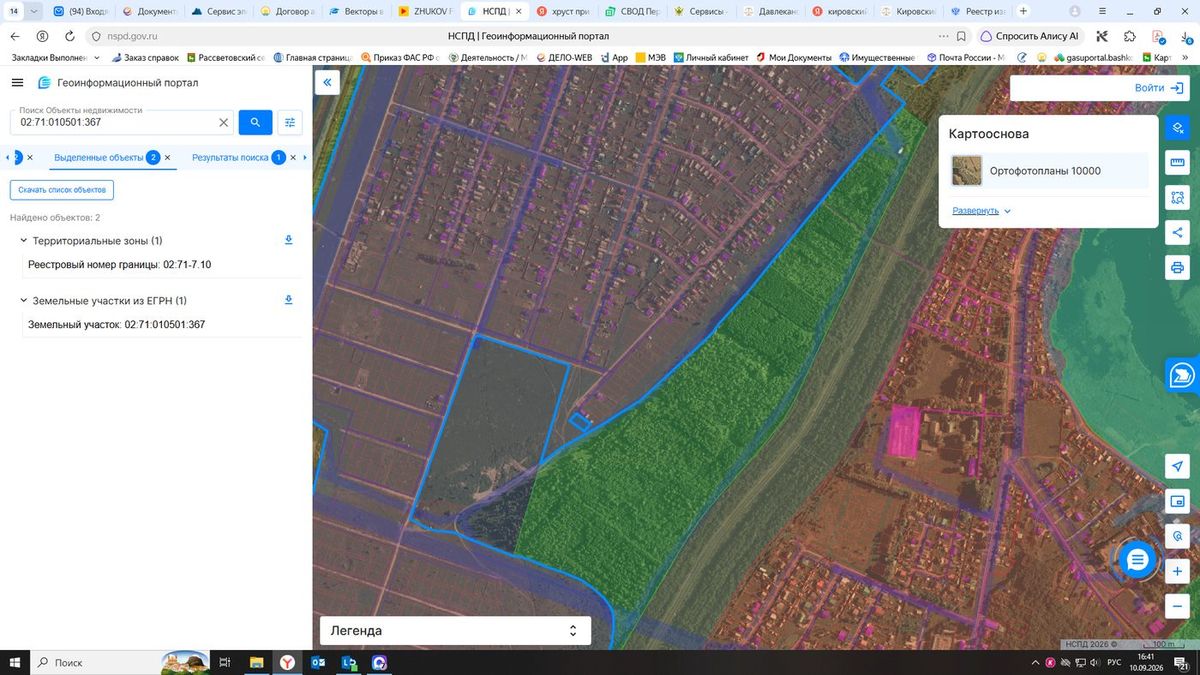Click the share map icon
Screen dimensions: 1200x675
click(1178, 233)
